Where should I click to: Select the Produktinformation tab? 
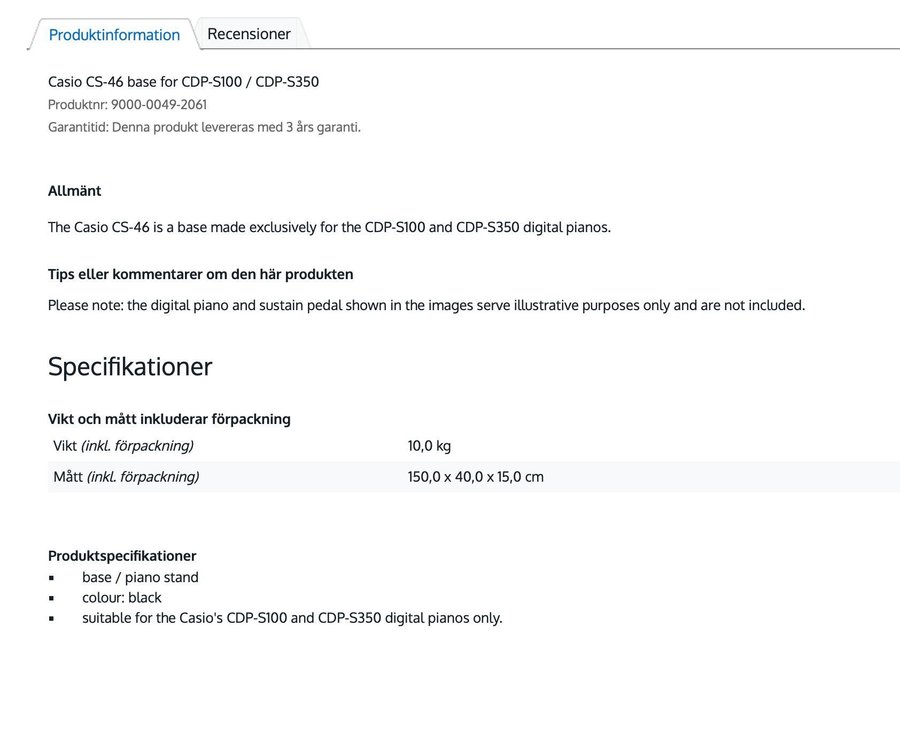[x=114, y=35]
